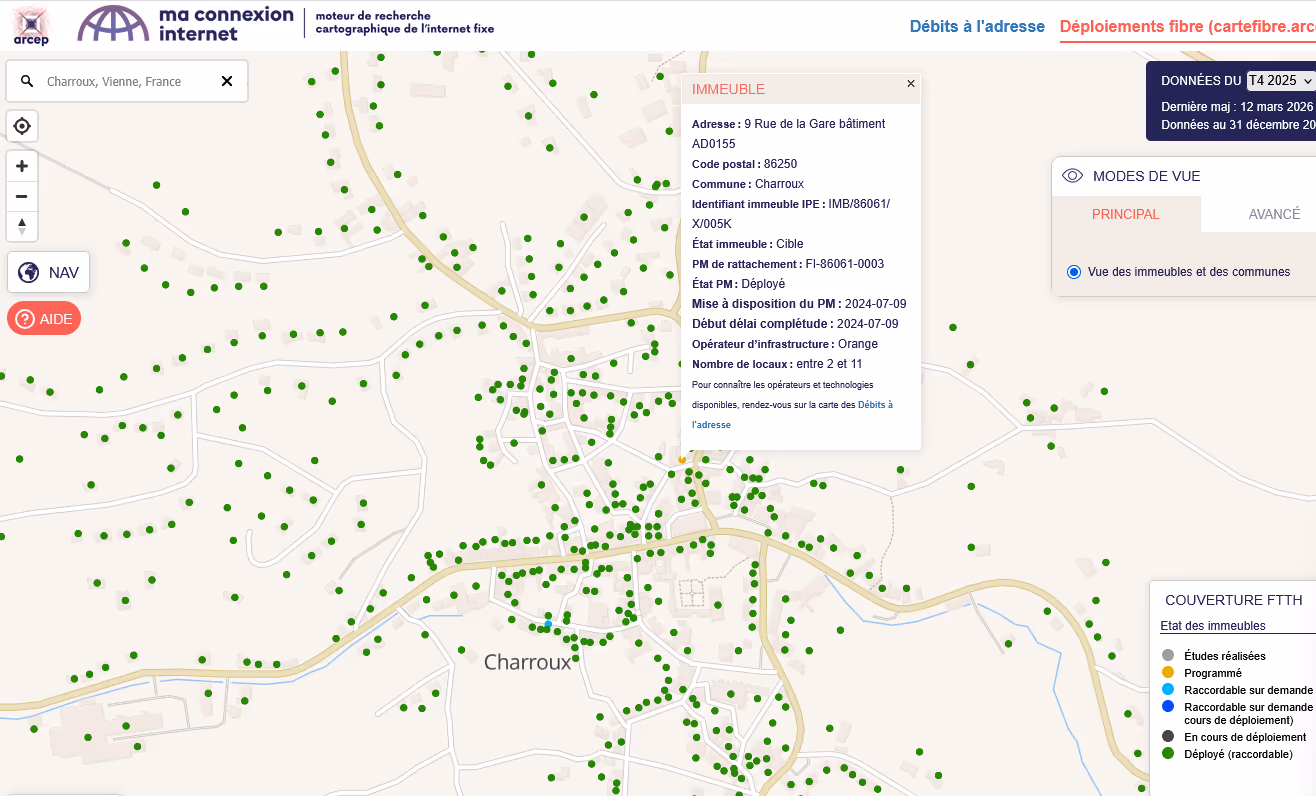Viewport: 1316px width, 796px height.
Task: Open the Débits à l'adresse page
Action: pyautogui.click(x=976, y=27)
